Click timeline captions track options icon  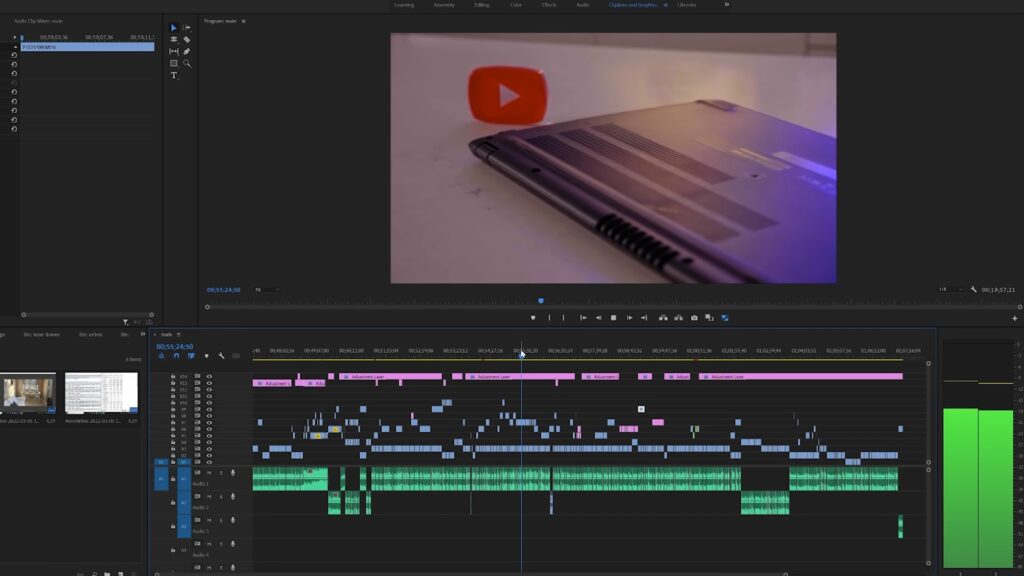click(236, 356)
